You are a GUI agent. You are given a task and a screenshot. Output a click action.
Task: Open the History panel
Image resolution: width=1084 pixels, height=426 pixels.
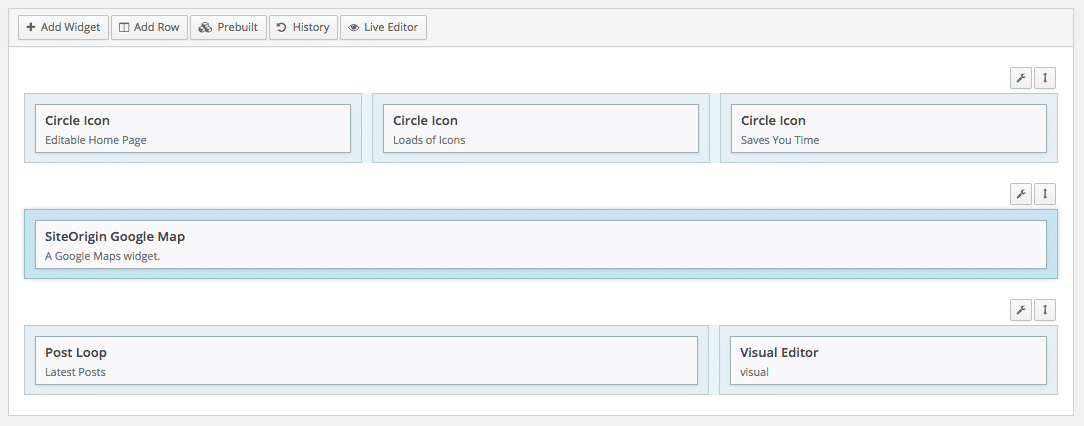tap(302, 27)
